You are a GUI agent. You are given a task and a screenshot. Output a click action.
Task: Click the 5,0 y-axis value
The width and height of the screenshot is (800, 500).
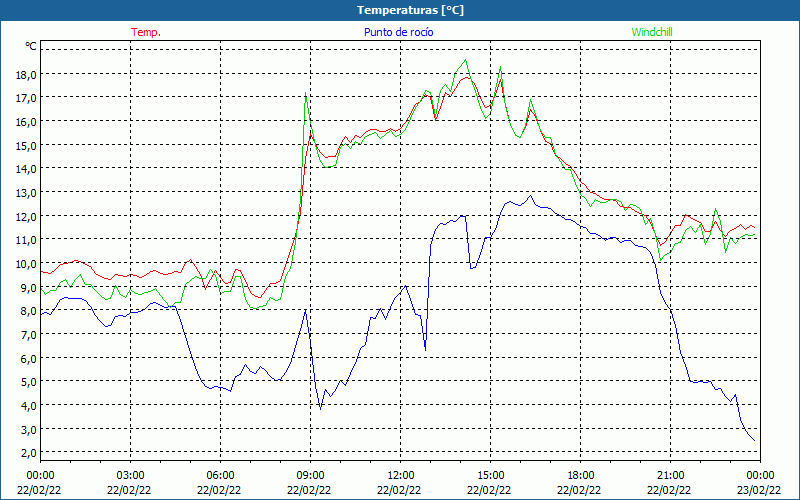pyautogui.click(x=29, y=382)
